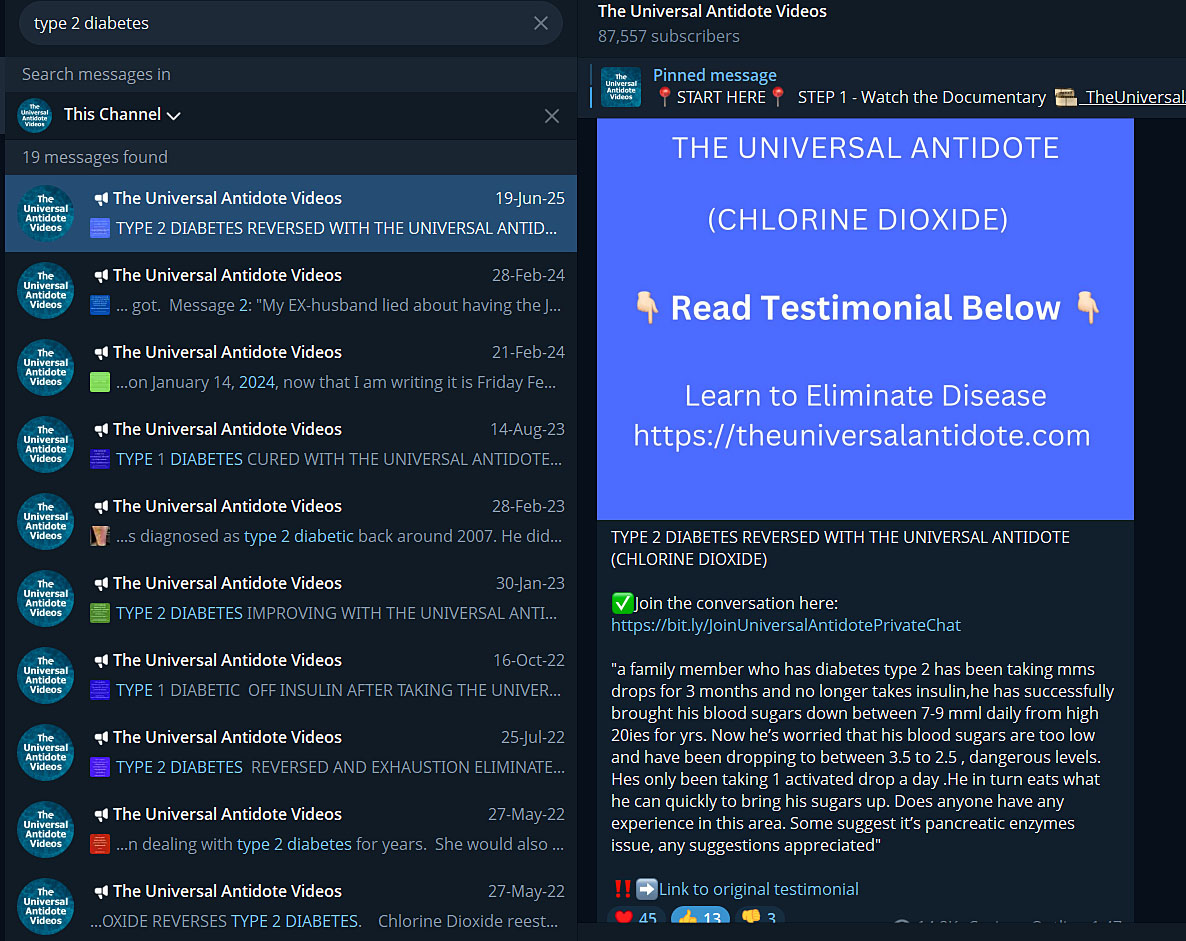
Task: Expand the This Channel dropdown
Action: pyautogui.click(x=121, y=115)
